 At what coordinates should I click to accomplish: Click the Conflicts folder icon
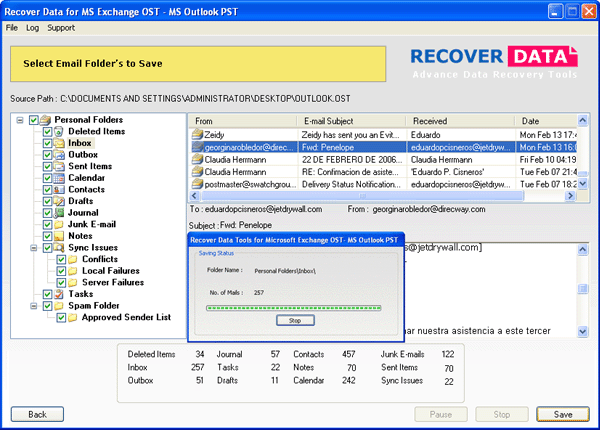pyautogui.click(x=73, y=260)
